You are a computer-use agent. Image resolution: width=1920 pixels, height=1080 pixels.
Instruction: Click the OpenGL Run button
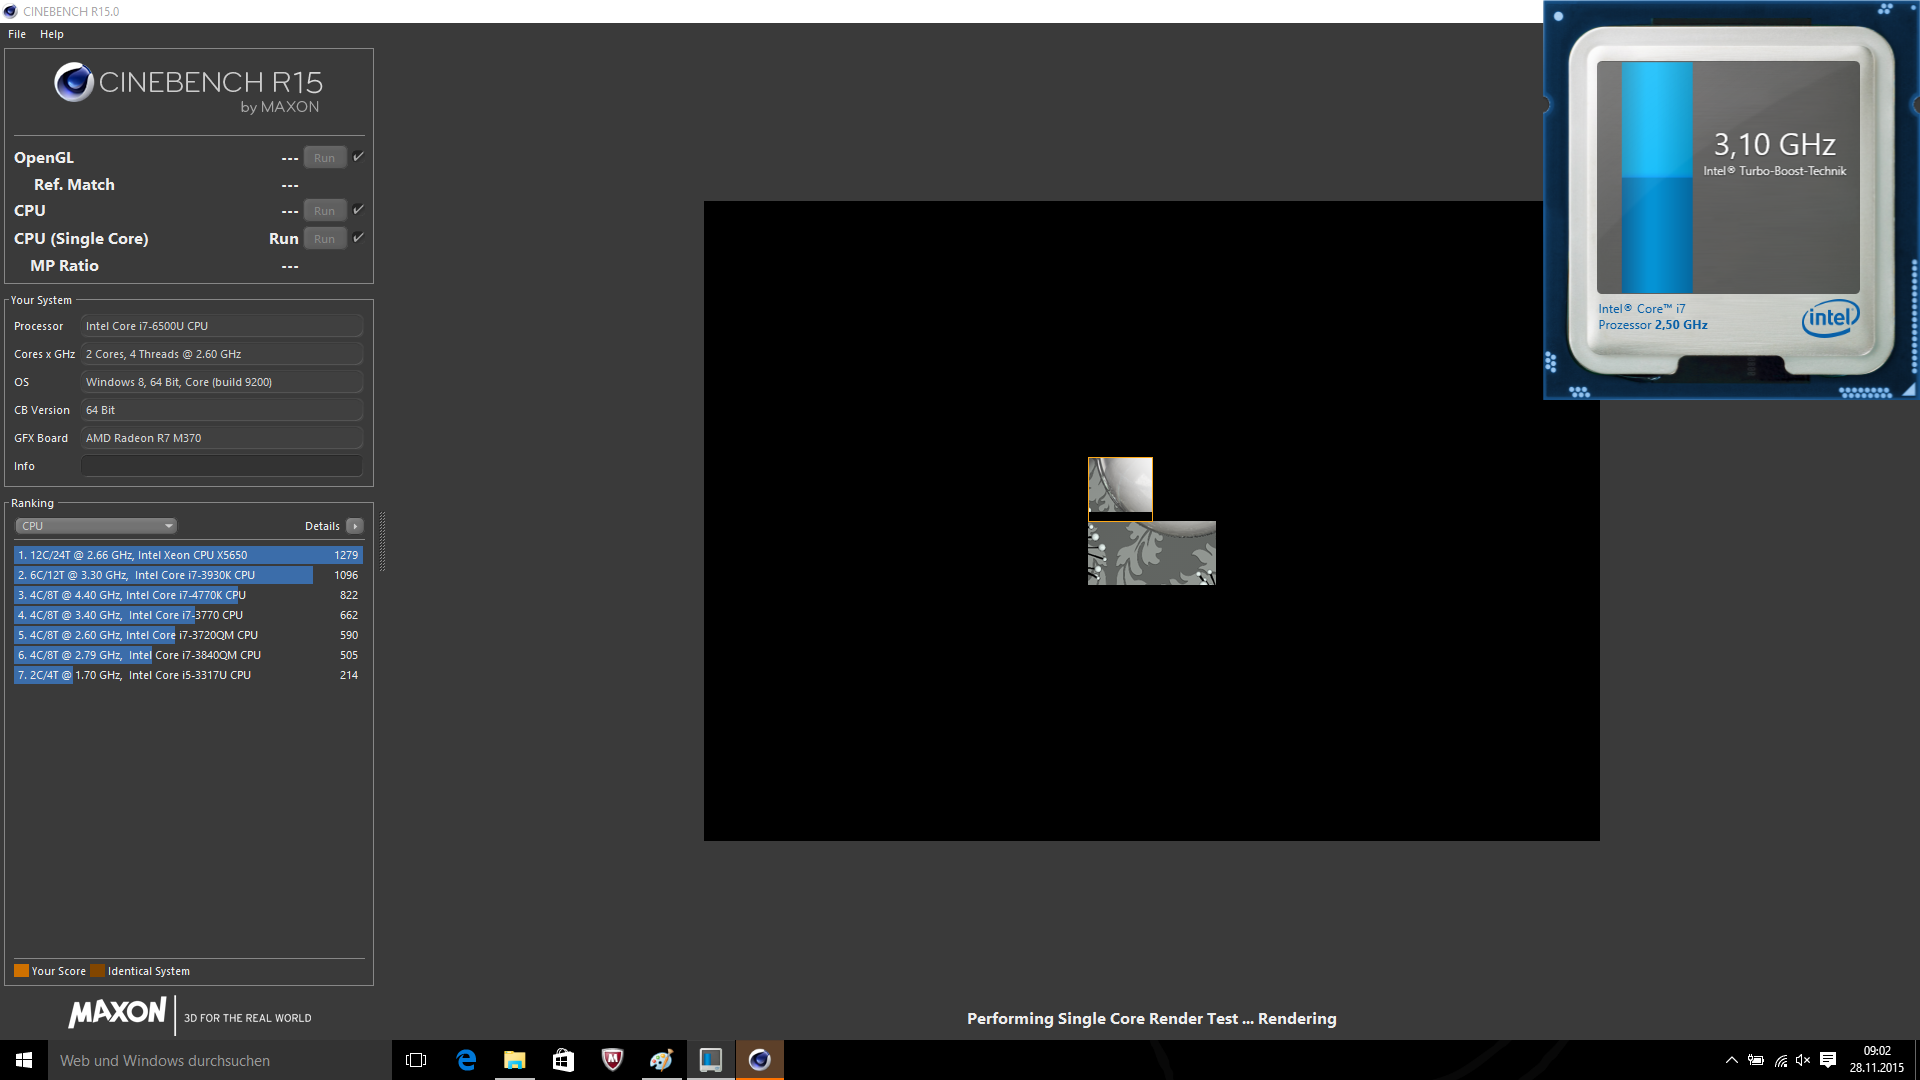pos(325,158)
